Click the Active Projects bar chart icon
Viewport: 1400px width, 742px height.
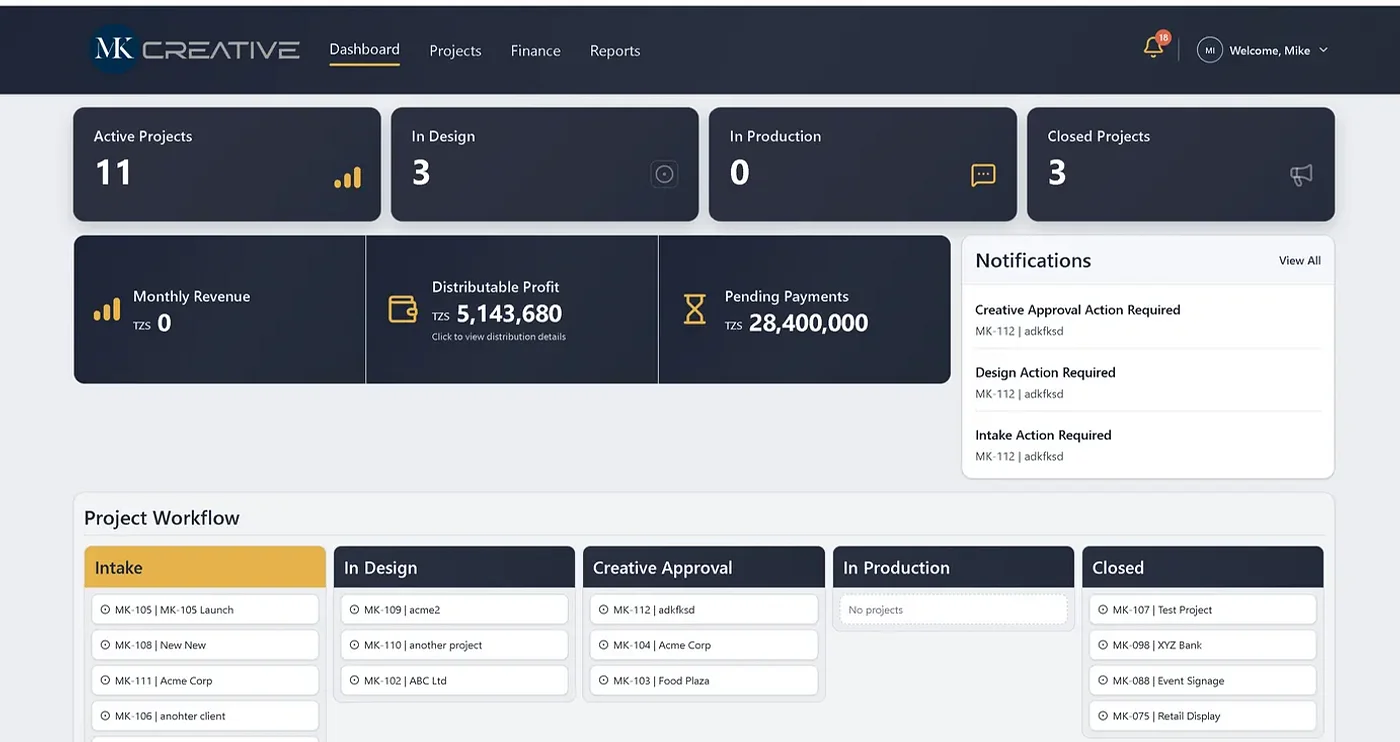click(347, 178)
